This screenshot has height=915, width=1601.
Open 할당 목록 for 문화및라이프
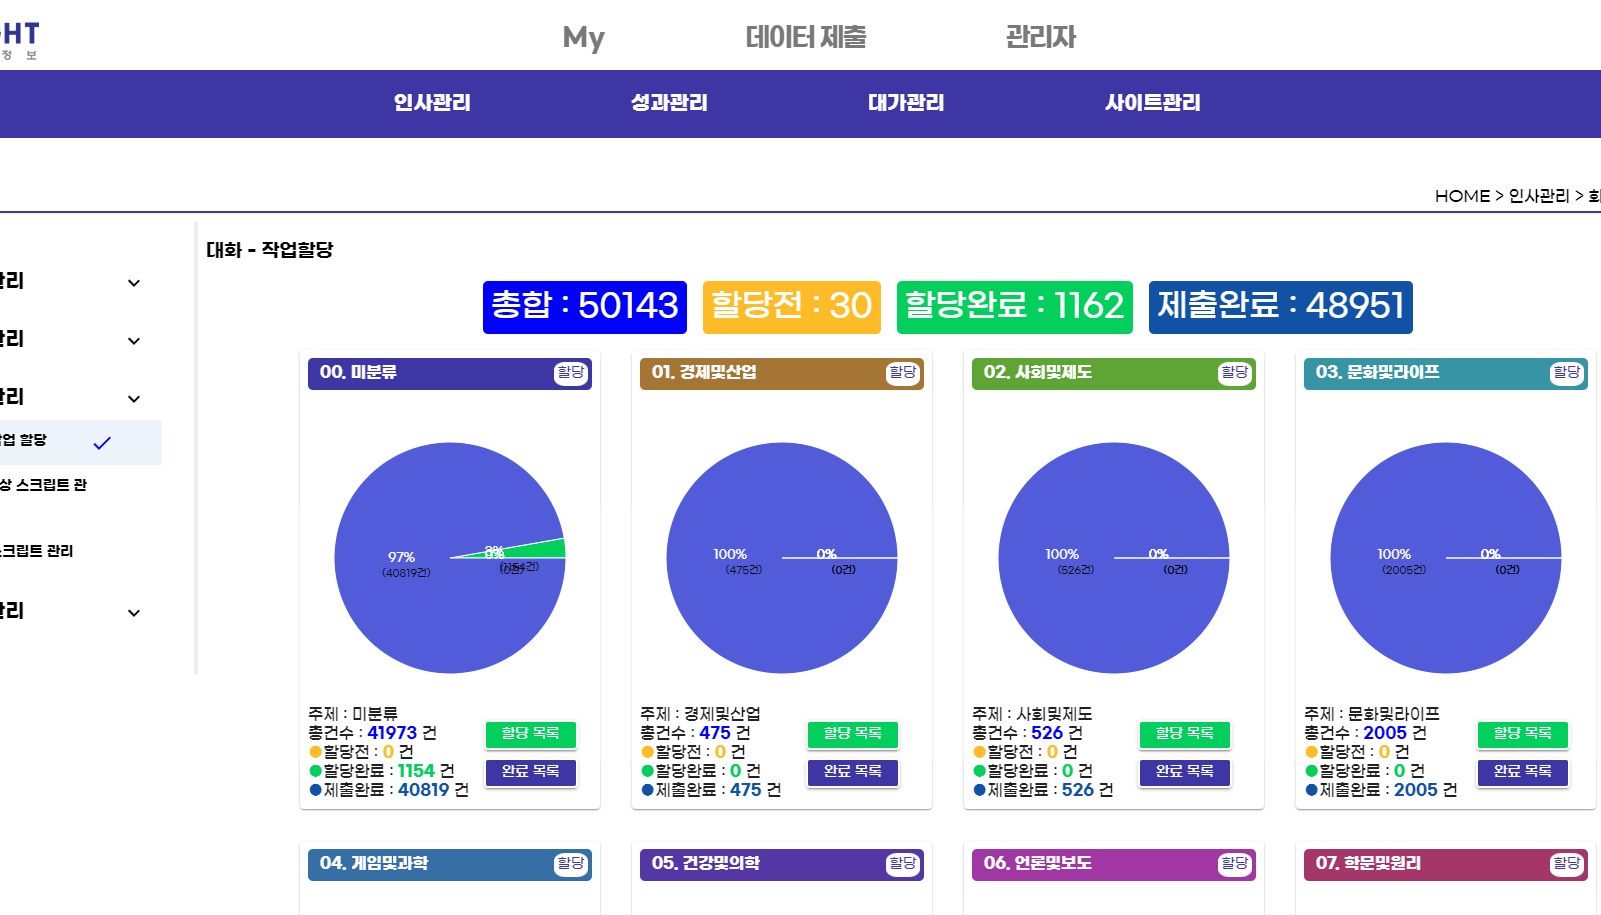click(1523, 734)
